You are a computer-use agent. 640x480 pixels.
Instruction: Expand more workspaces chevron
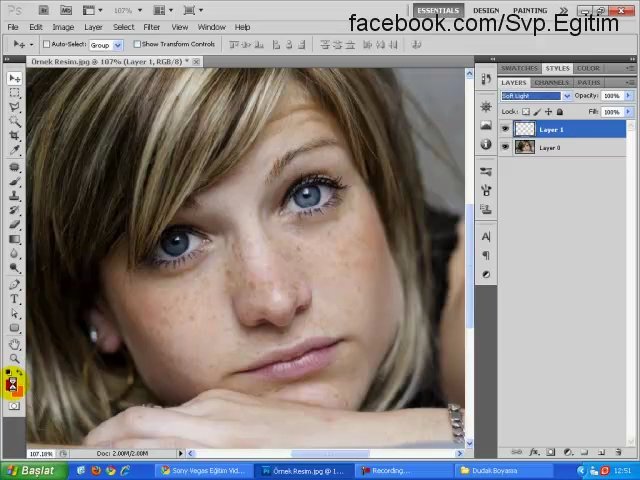(x=564, y=10)
